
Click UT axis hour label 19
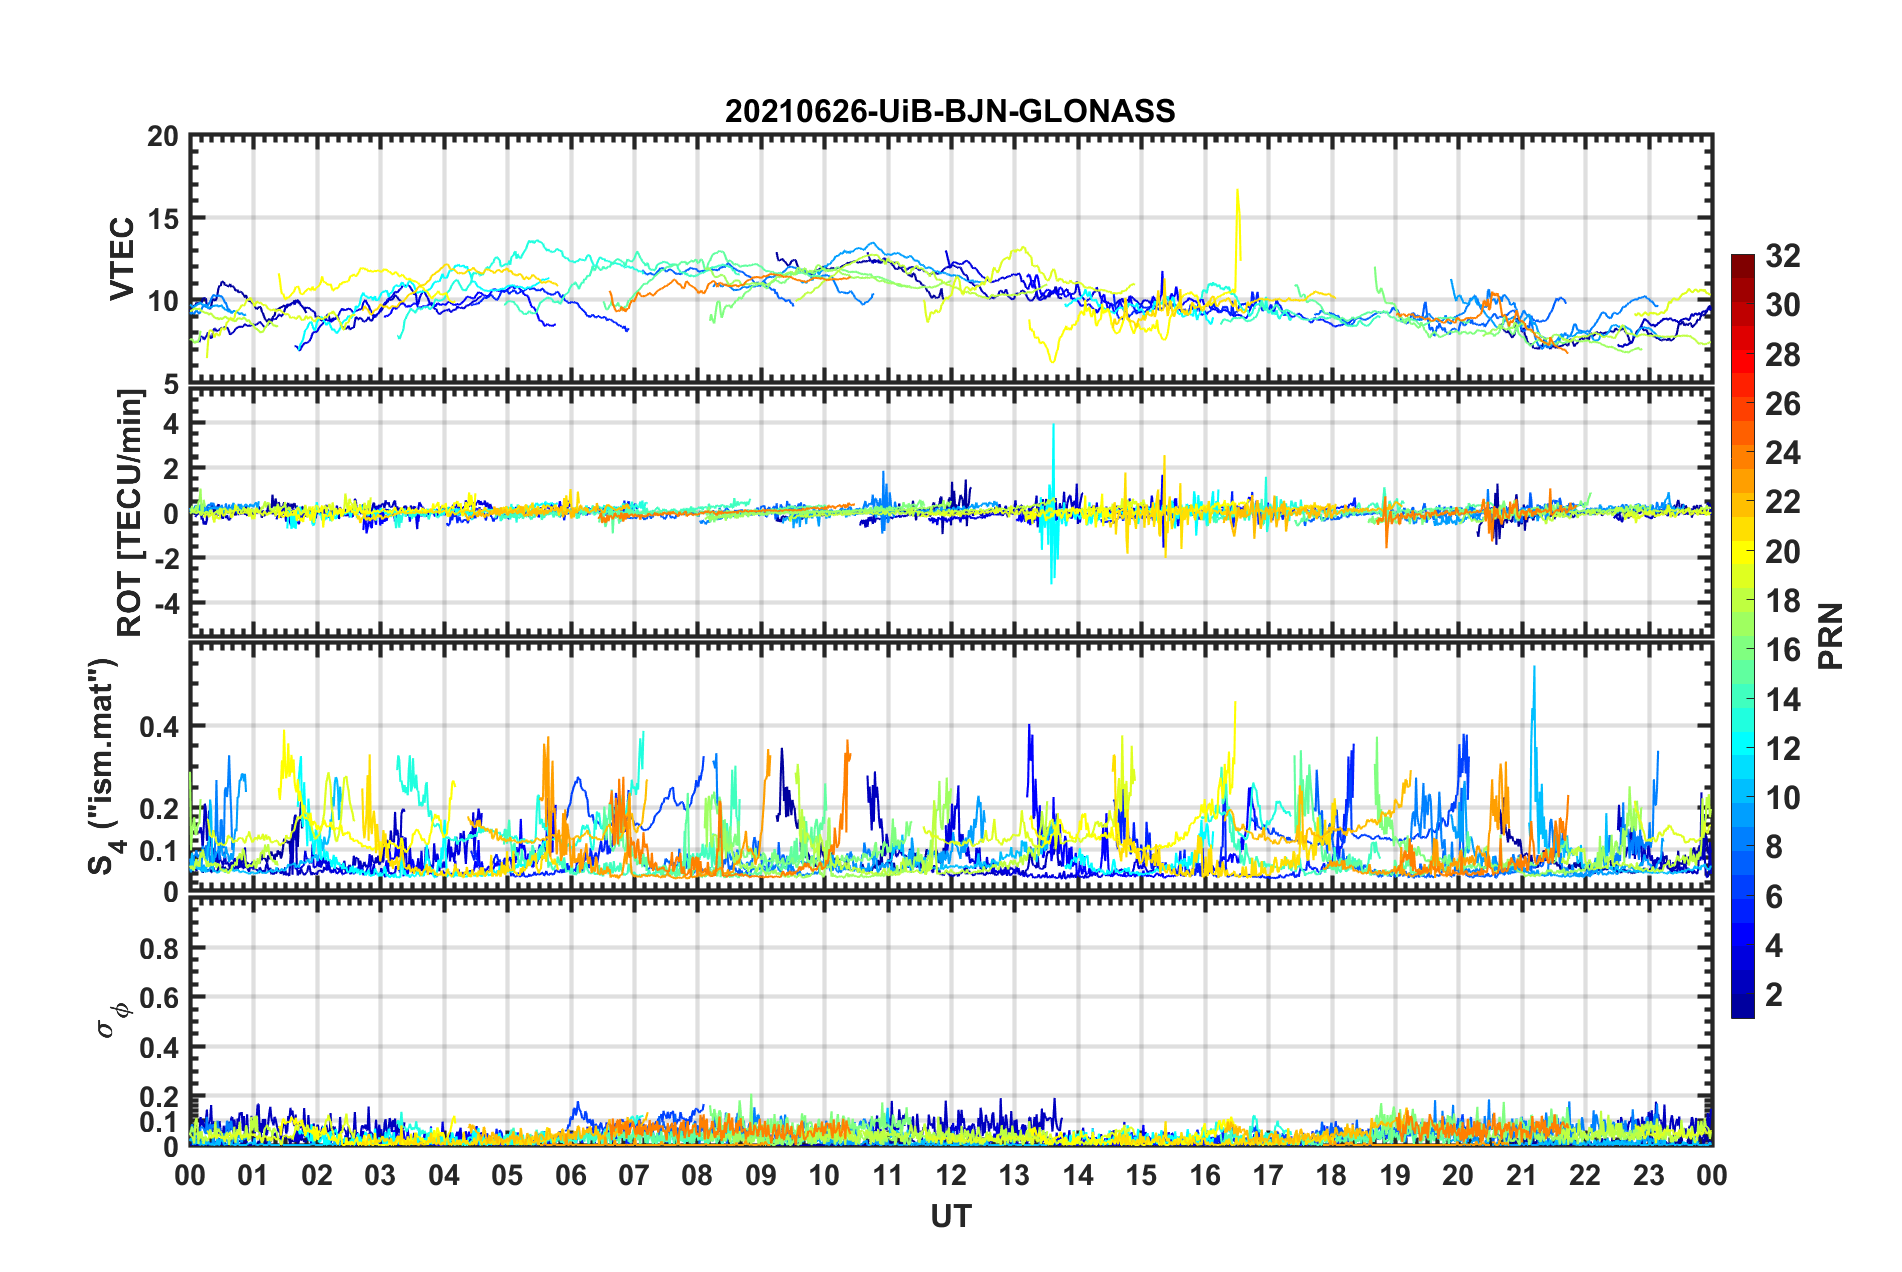pos(1395,1175)
